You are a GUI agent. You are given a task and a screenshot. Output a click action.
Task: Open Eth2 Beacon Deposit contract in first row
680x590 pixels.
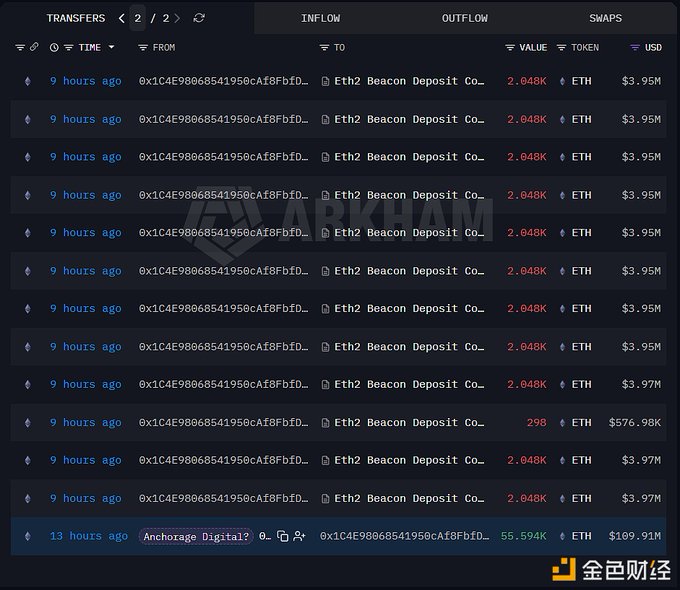pos(409,81)
